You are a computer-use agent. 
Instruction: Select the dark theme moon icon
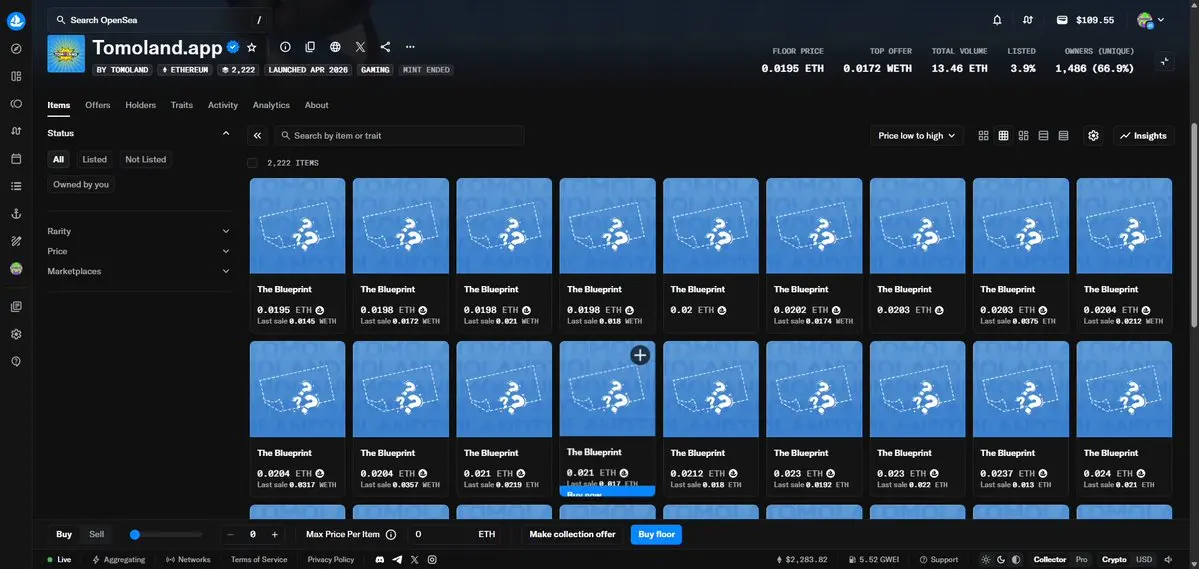(1002, 560)
